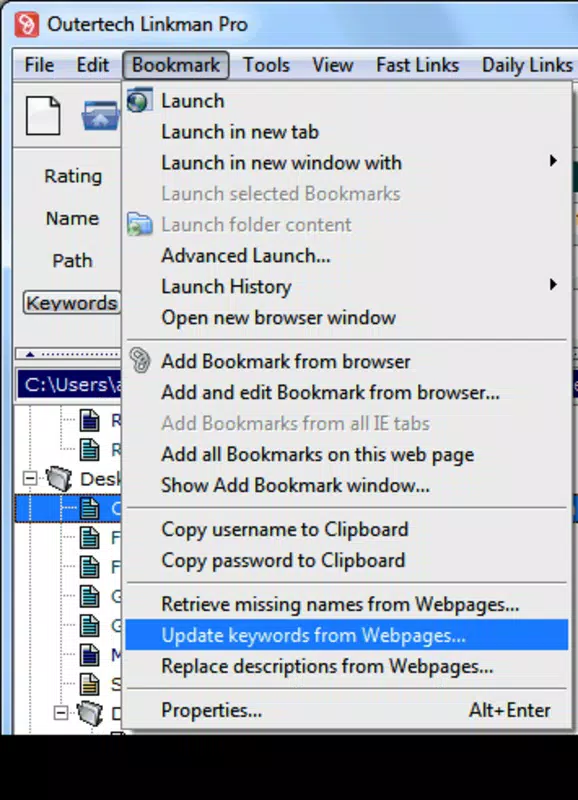Open Properties... from Bookmark menu
This screenshot has height=800, width=578.
347,710
